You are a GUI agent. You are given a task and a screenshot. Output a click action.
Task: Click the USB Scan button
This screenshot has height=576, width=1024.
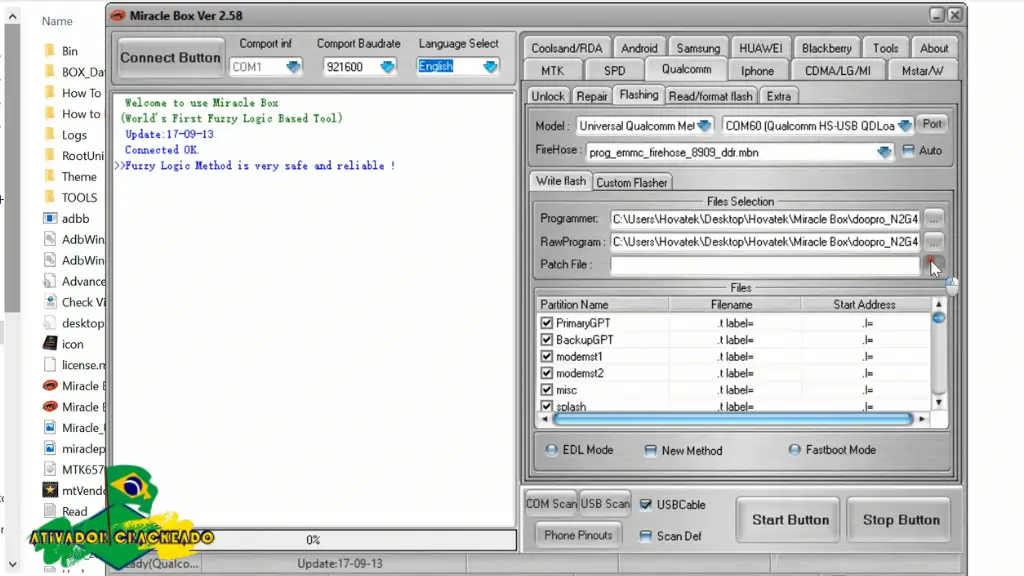pyautogui.click(x=605, y=504)
